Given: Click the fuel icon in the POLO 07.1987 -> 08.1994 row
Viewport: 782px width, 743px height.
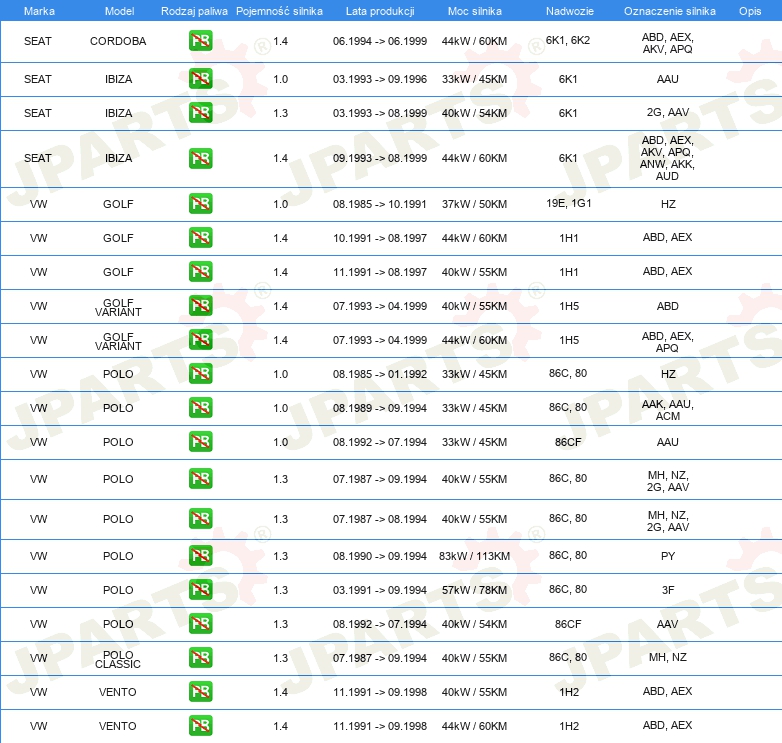Looking at the screenshot, I should [x=200, y=519].
